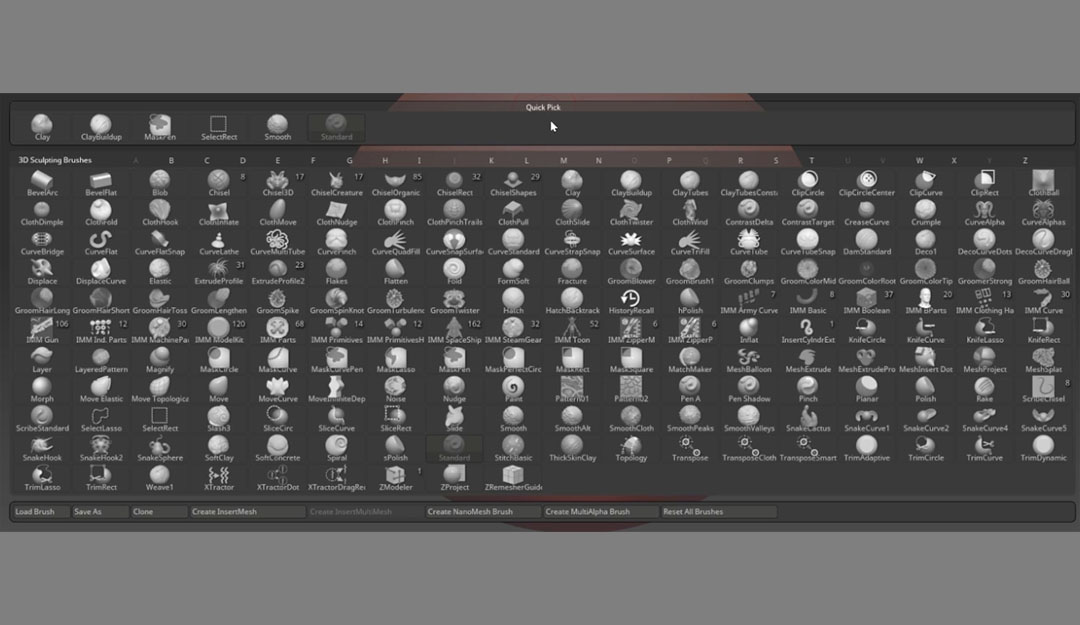This screenshot has height=625, width=1080.
Task: Select the SnakeHook brush
Action: pyautogui.click(x=42, y=449)
